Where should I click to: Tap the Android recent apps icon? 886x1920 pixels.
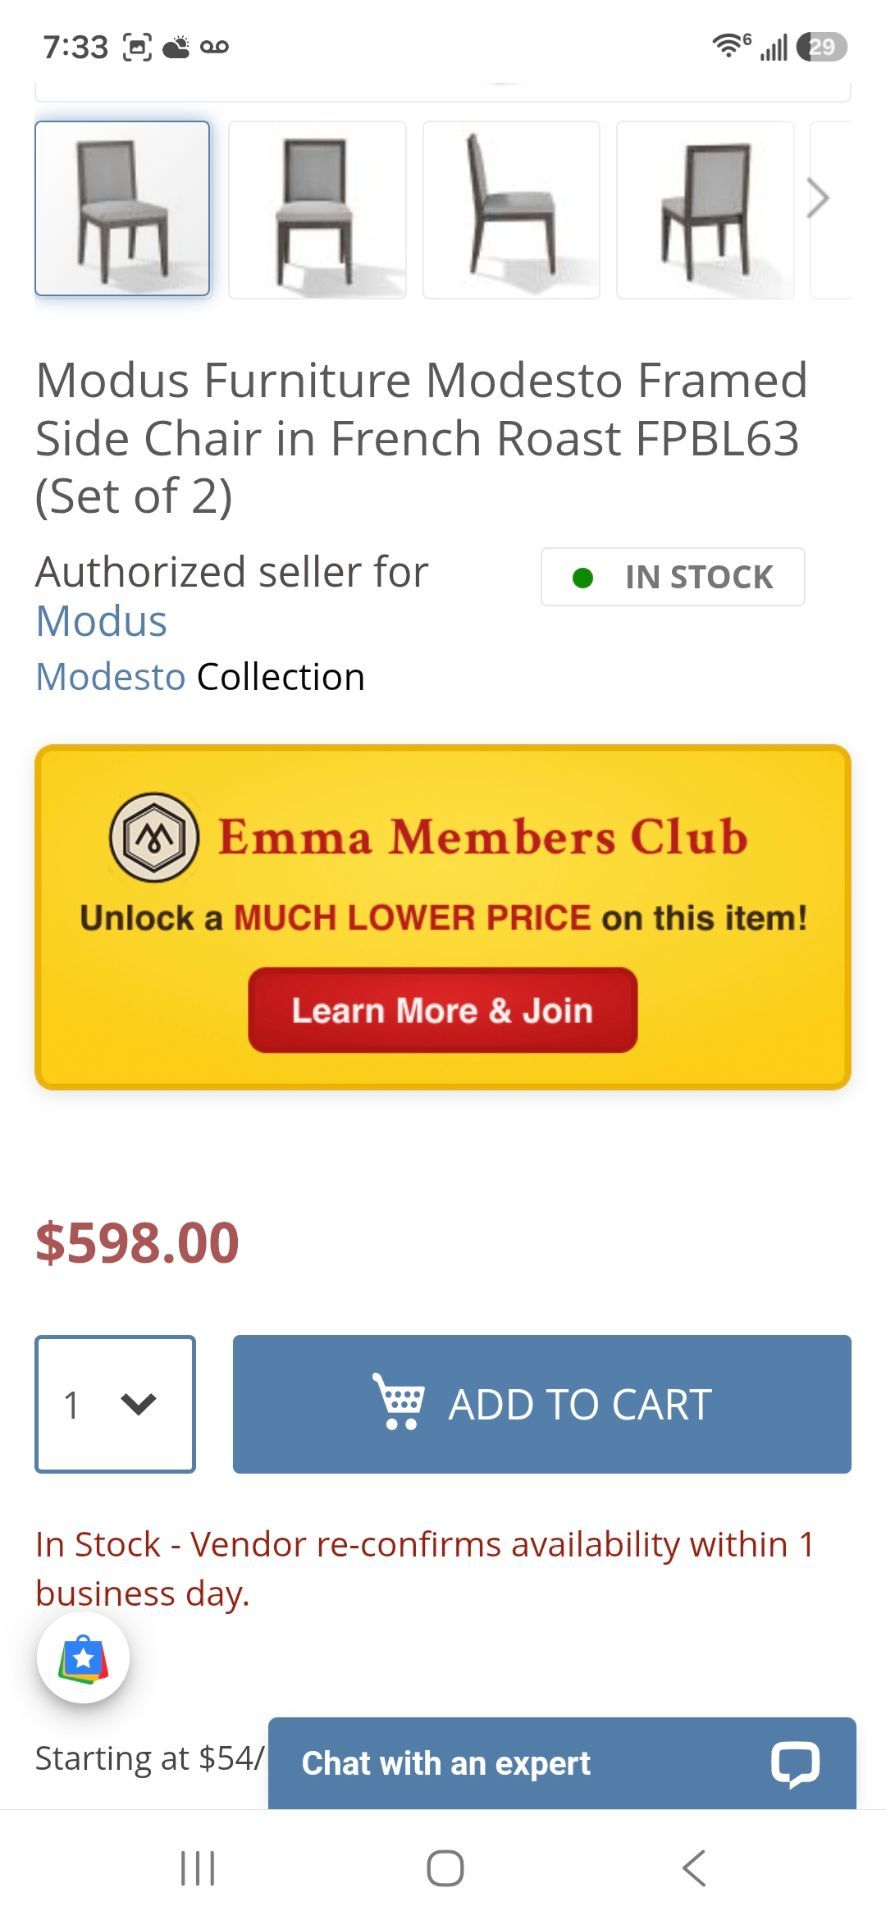(x=197, y=1867)
